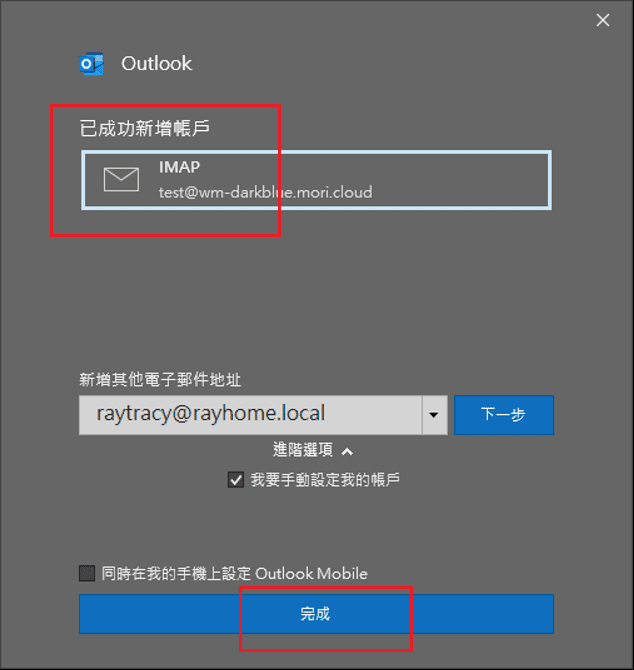Screen dimensions: 634x670
Task: Click the raytracy@rayhome.local email field
Action: (x=250, y=414)
